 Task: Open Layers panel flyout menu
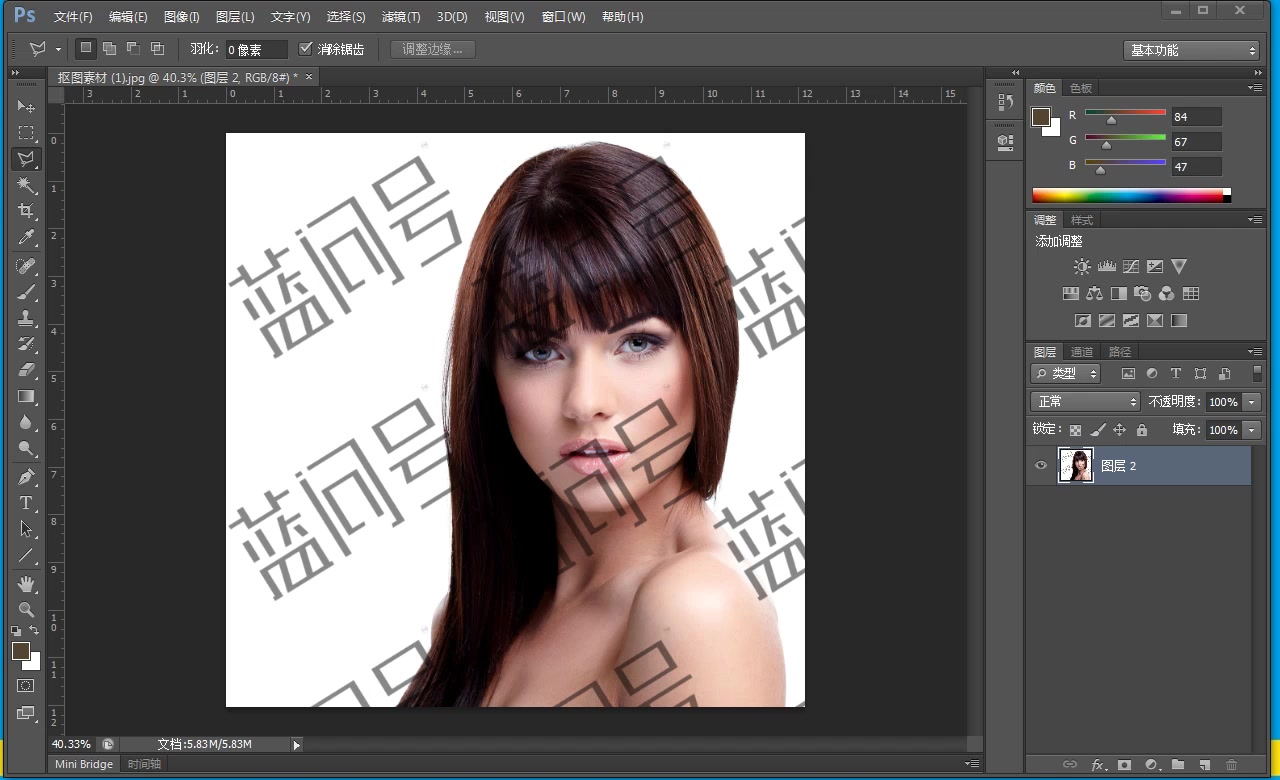pos(1254,352)
